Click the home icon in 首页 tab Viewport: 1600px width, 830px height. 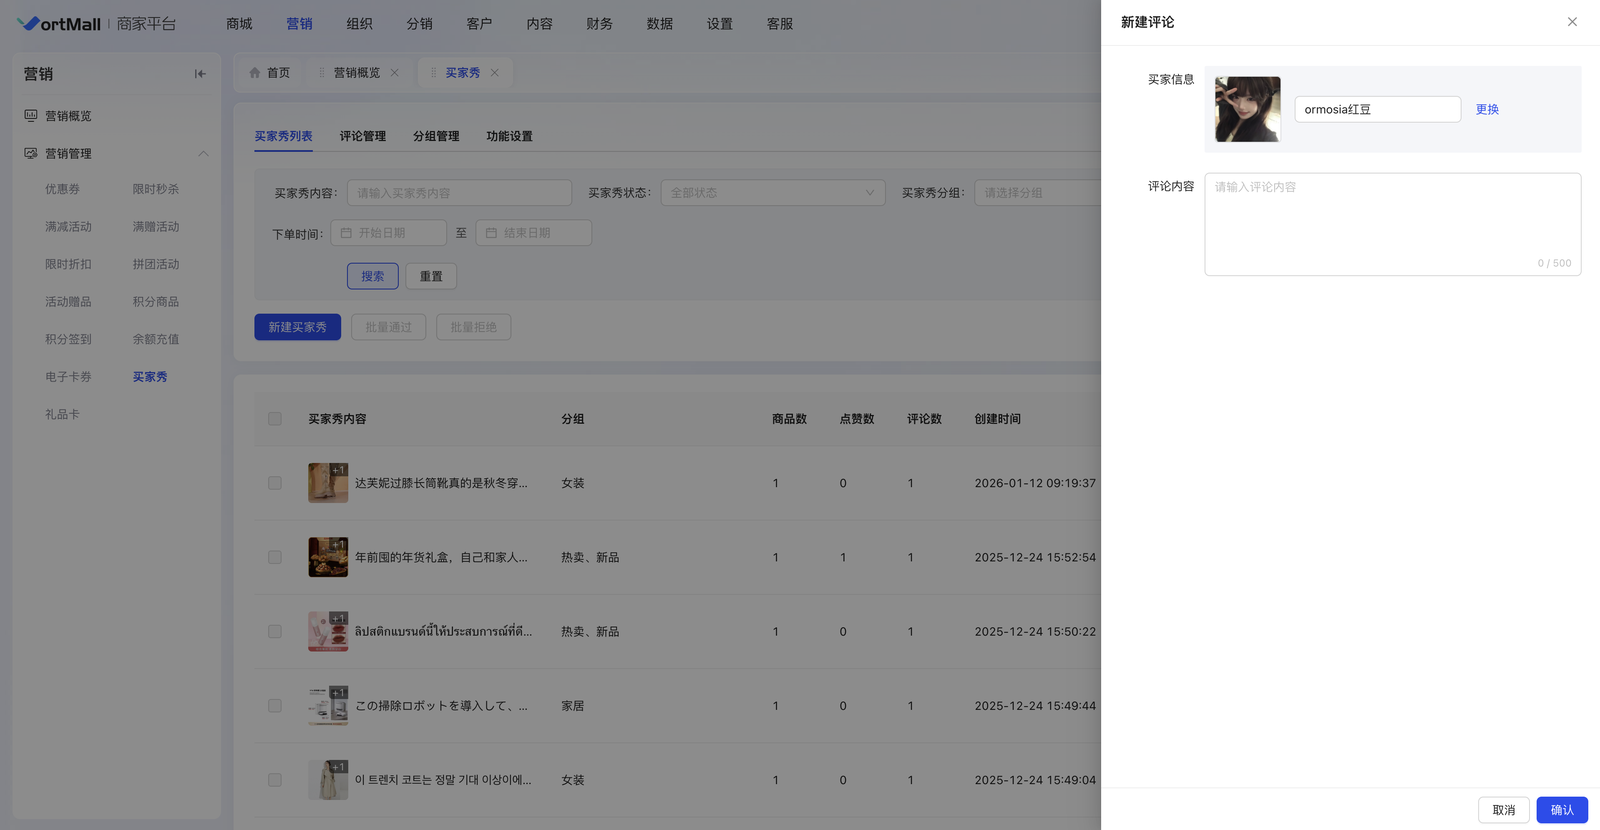[x=255, y=73]
